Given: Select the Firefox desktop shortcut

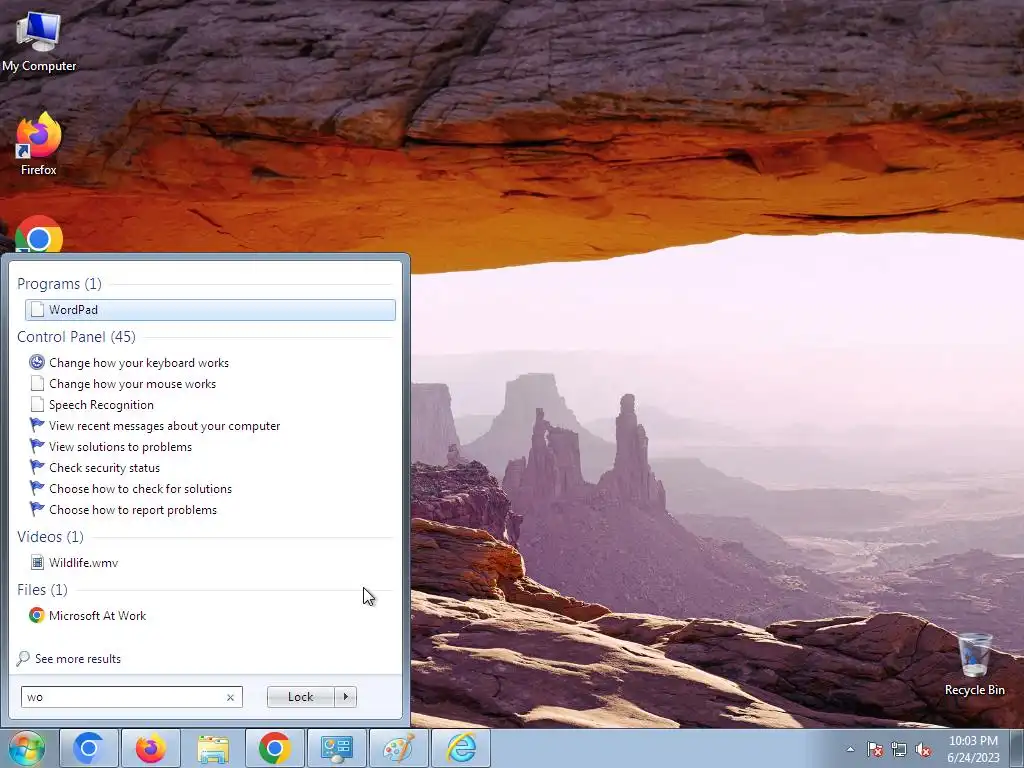Looking at the screenshot, I should click(39, 144).
